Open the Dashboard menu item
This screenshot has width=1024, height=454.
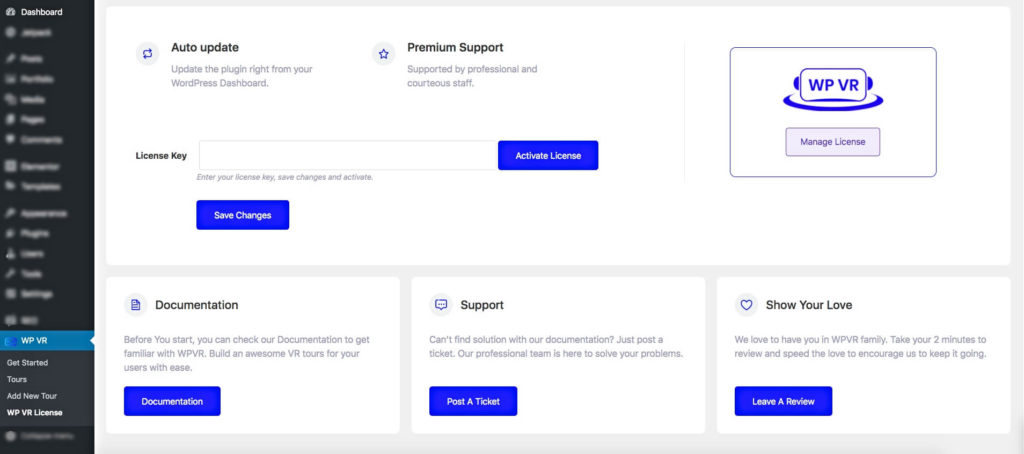[x=41, y=12]
